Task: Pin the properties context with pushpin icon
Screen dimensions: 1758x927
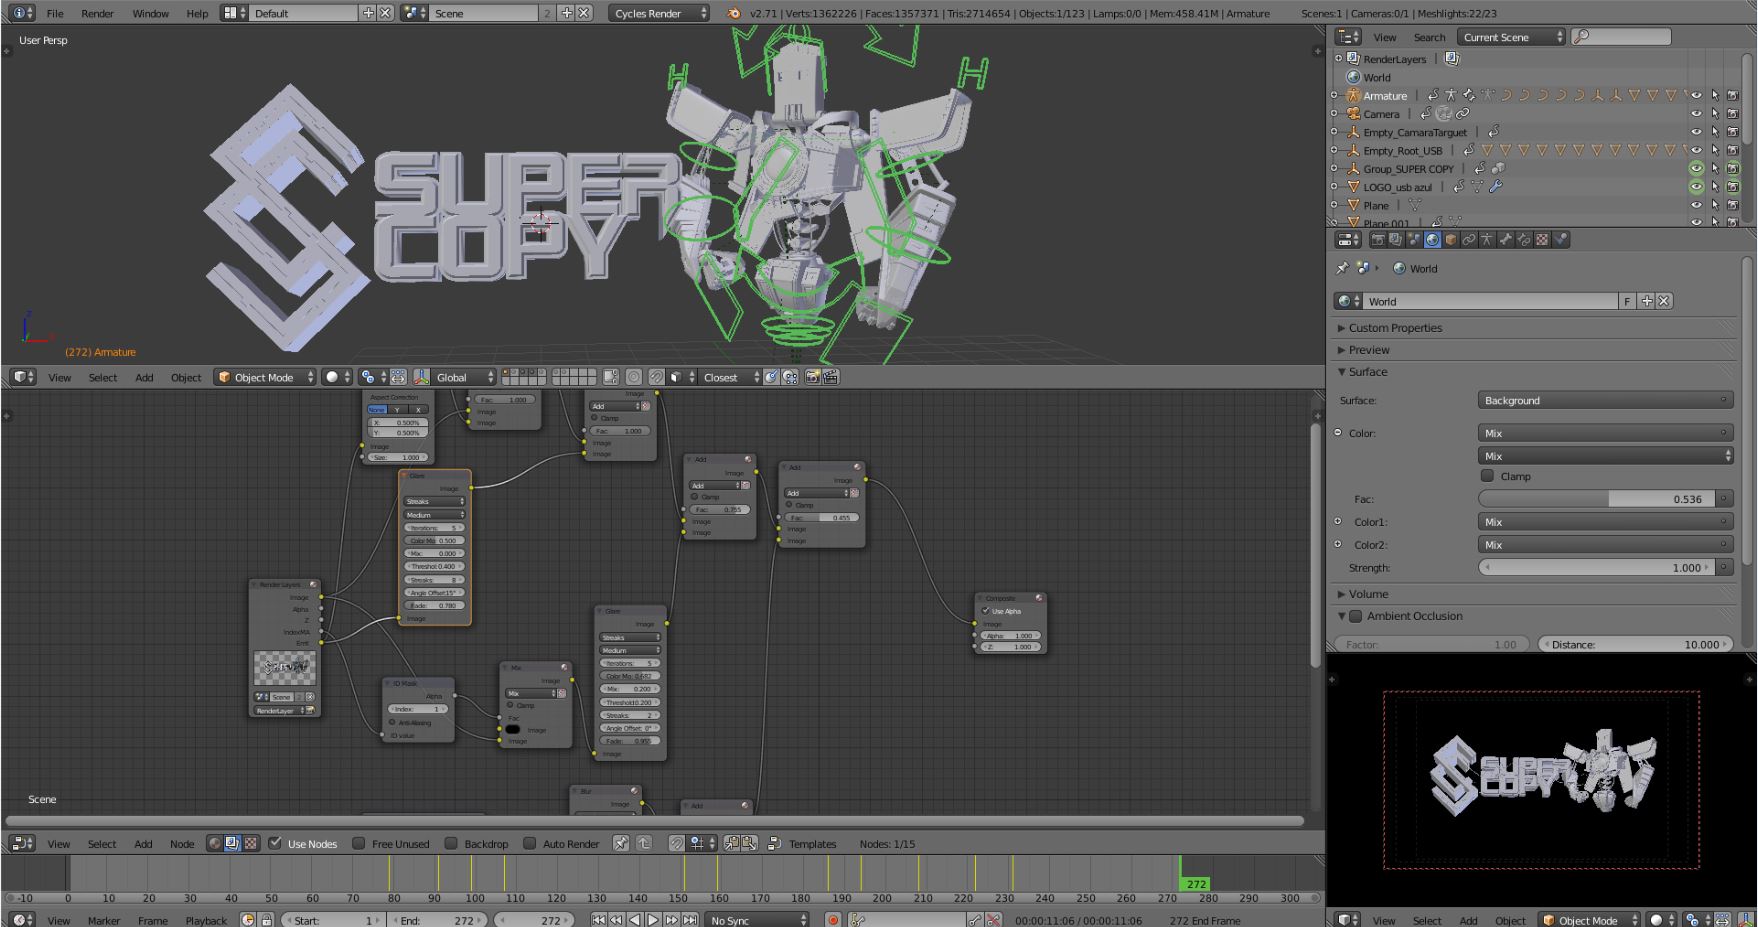Action: (x=1342, y=268)
